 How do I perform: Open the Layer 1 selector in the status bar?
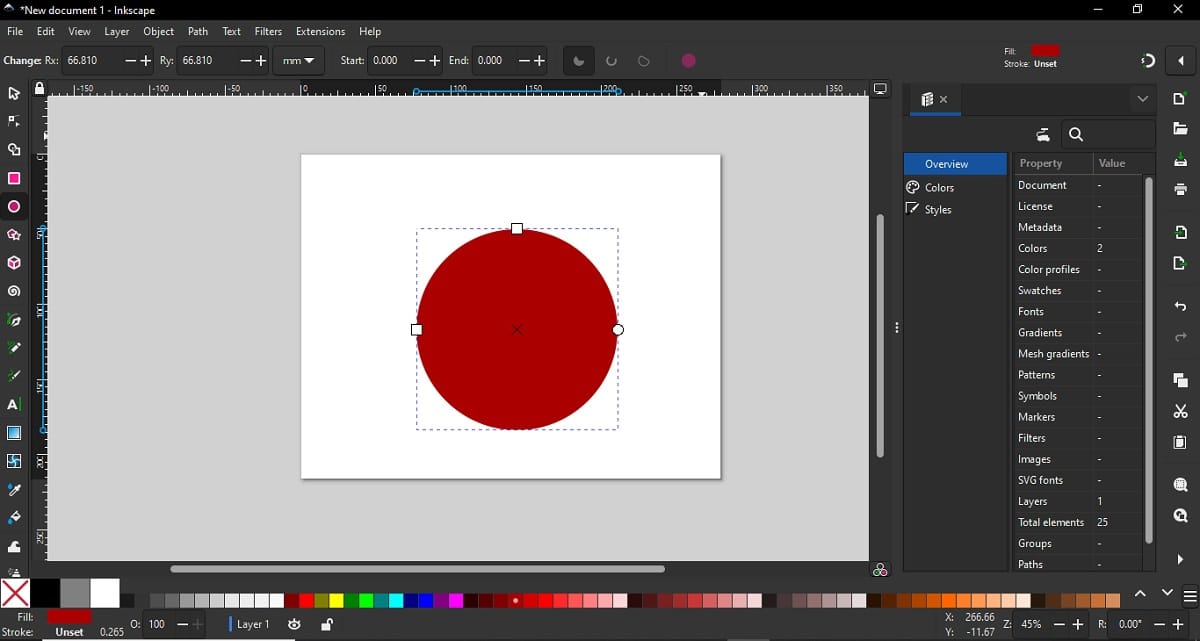(x=253, y=624)
